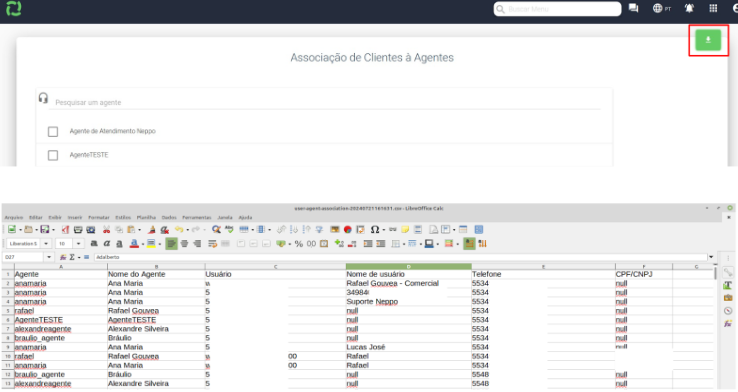Toggle Wrap Text
The image size is (738, 392).
click(212, 243)
